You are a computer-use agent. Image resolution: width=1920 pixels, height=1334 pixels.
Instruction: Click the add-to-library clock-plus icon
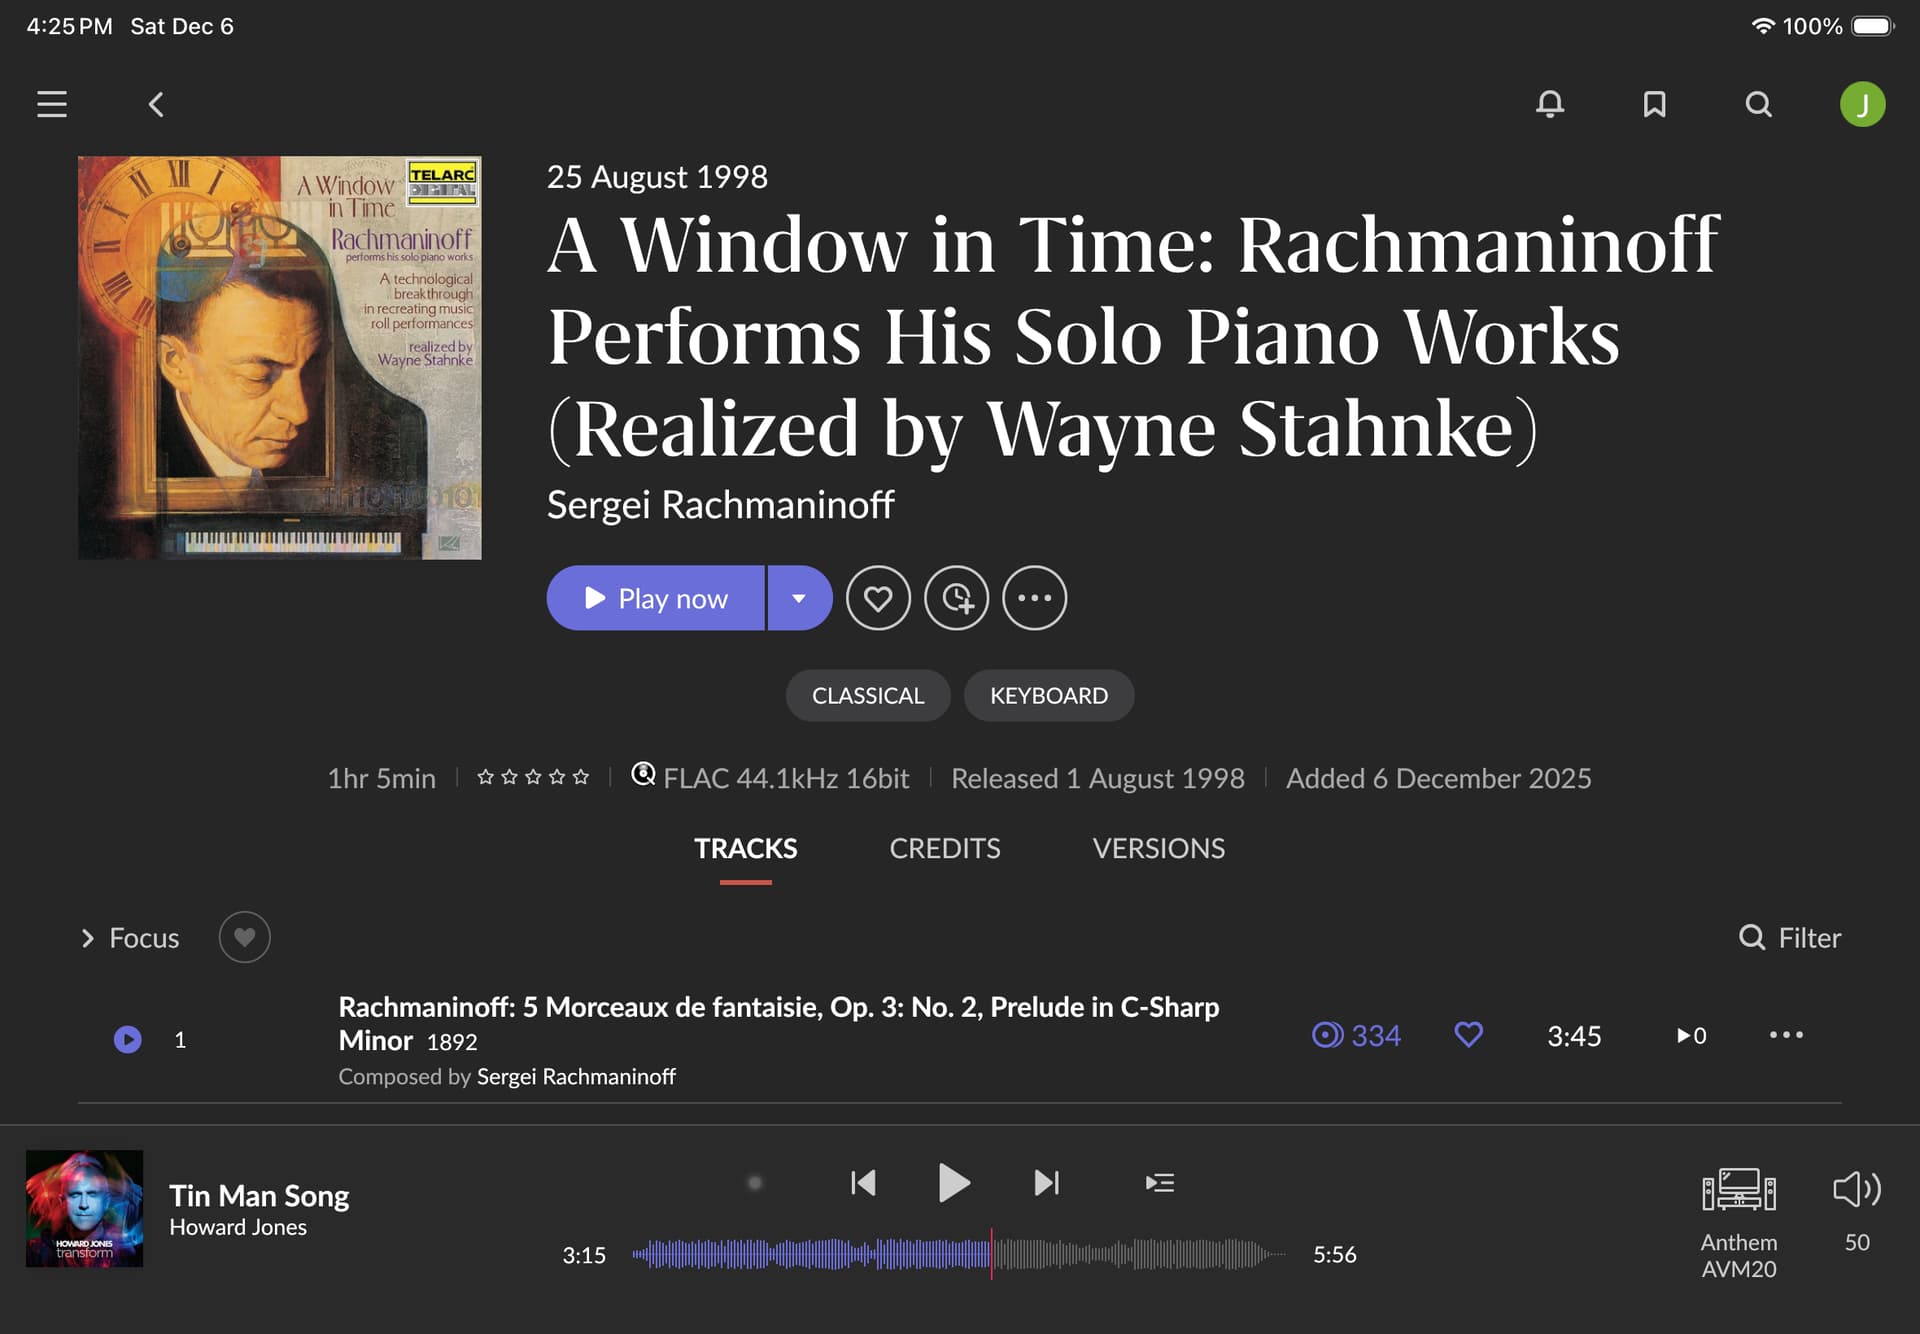coord(956,598)
